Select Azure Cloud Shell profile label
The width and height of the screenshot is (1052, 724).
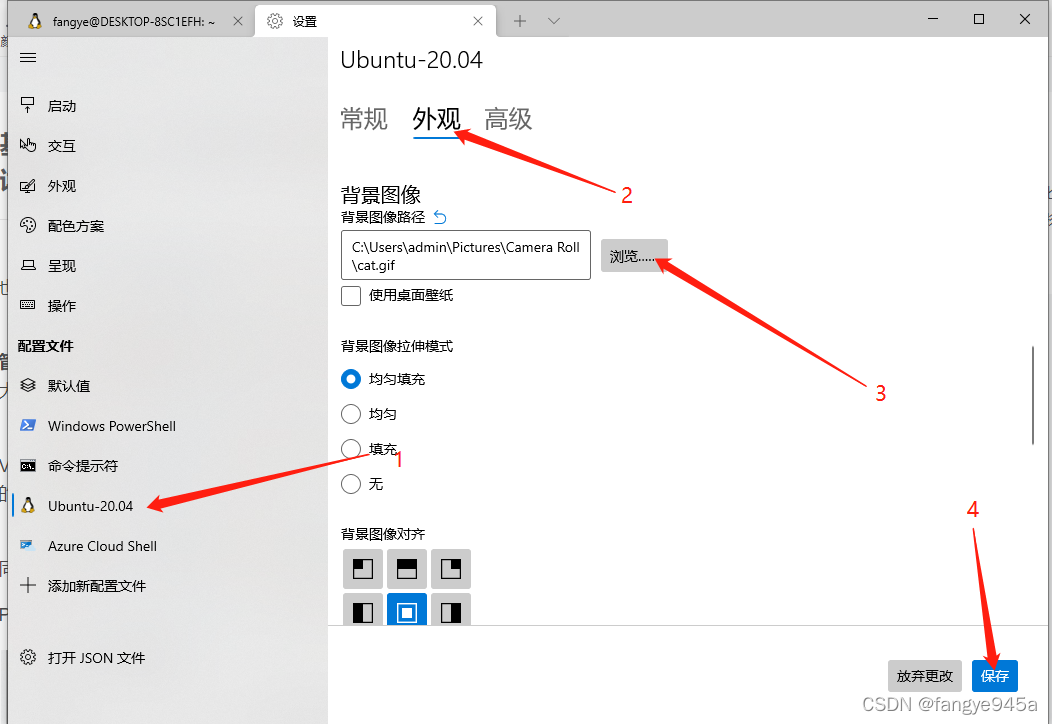point(103,546)
